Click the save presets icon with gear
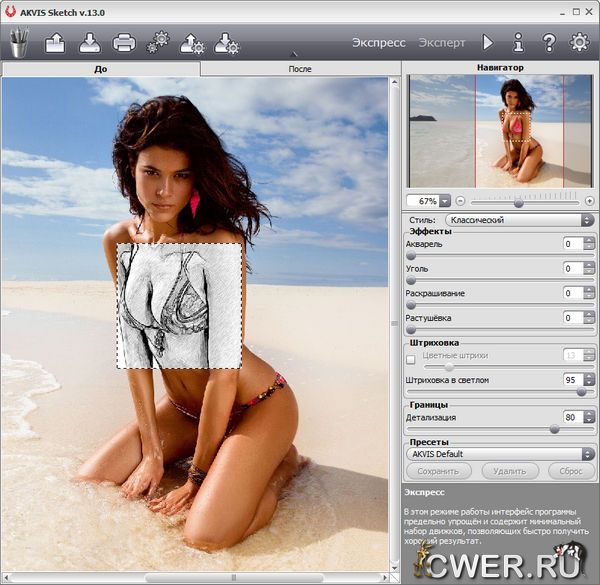 tap(227, 43)
